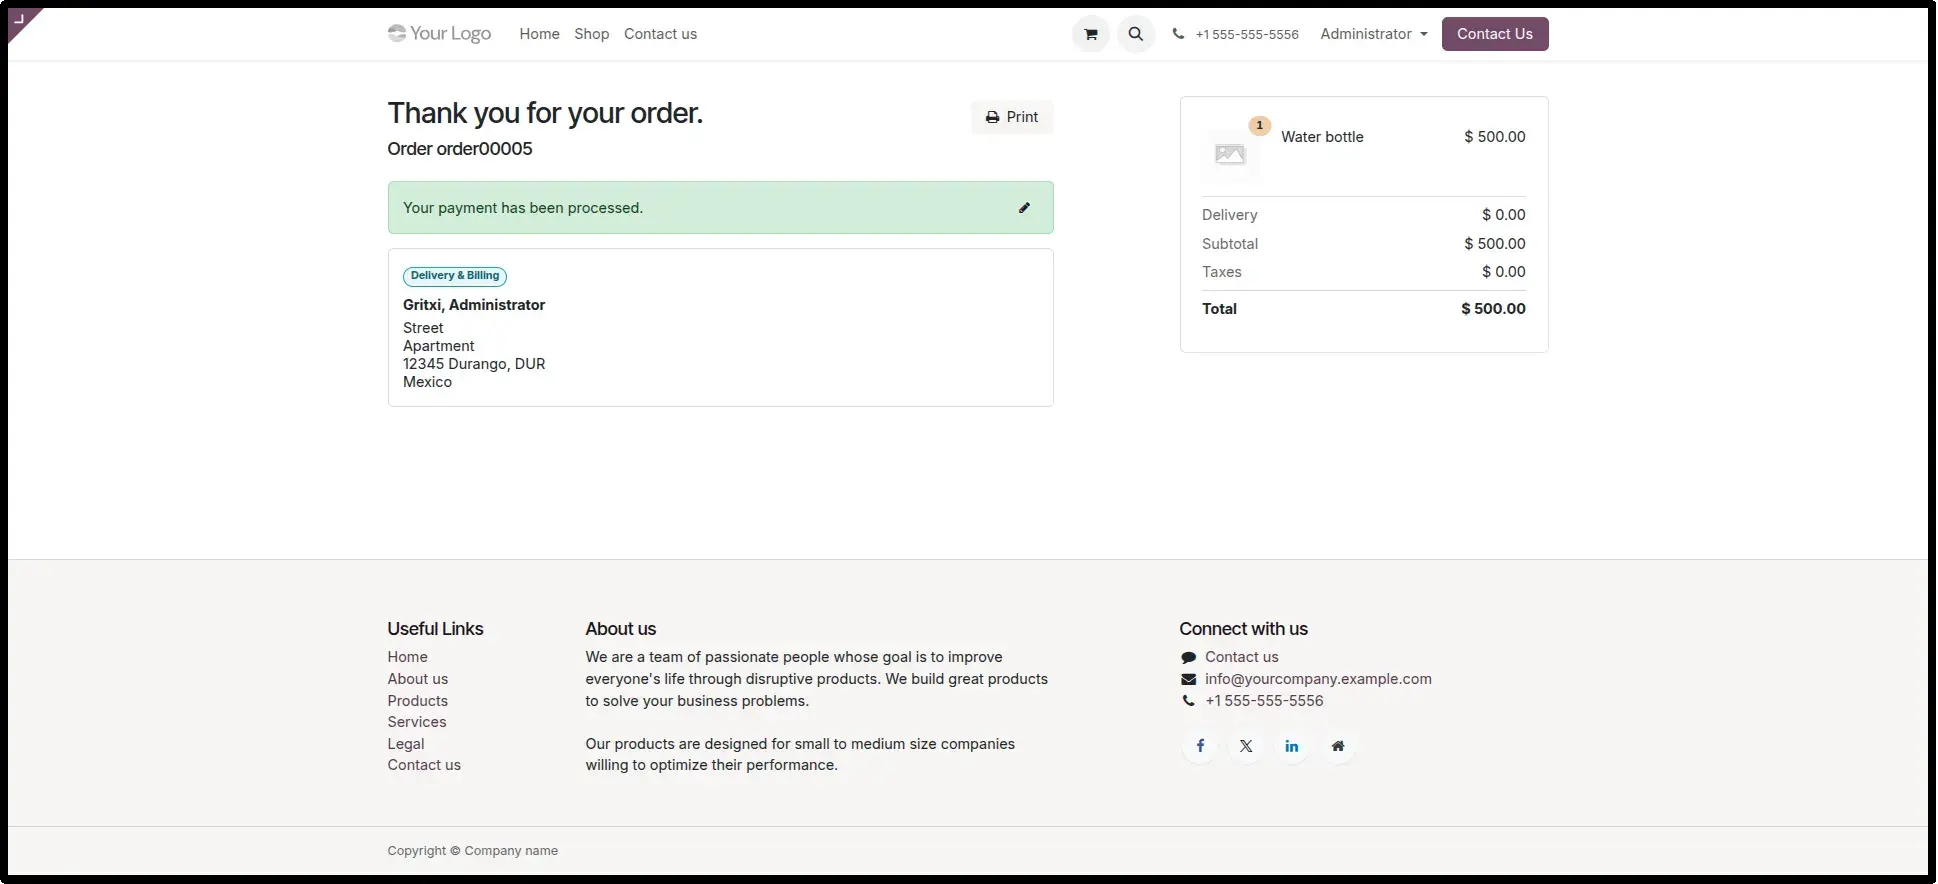Image resolution: width=1938 pixels, height=884 pixels.
Task: Open Contact us in top navigation
Action: pos(660,34)
